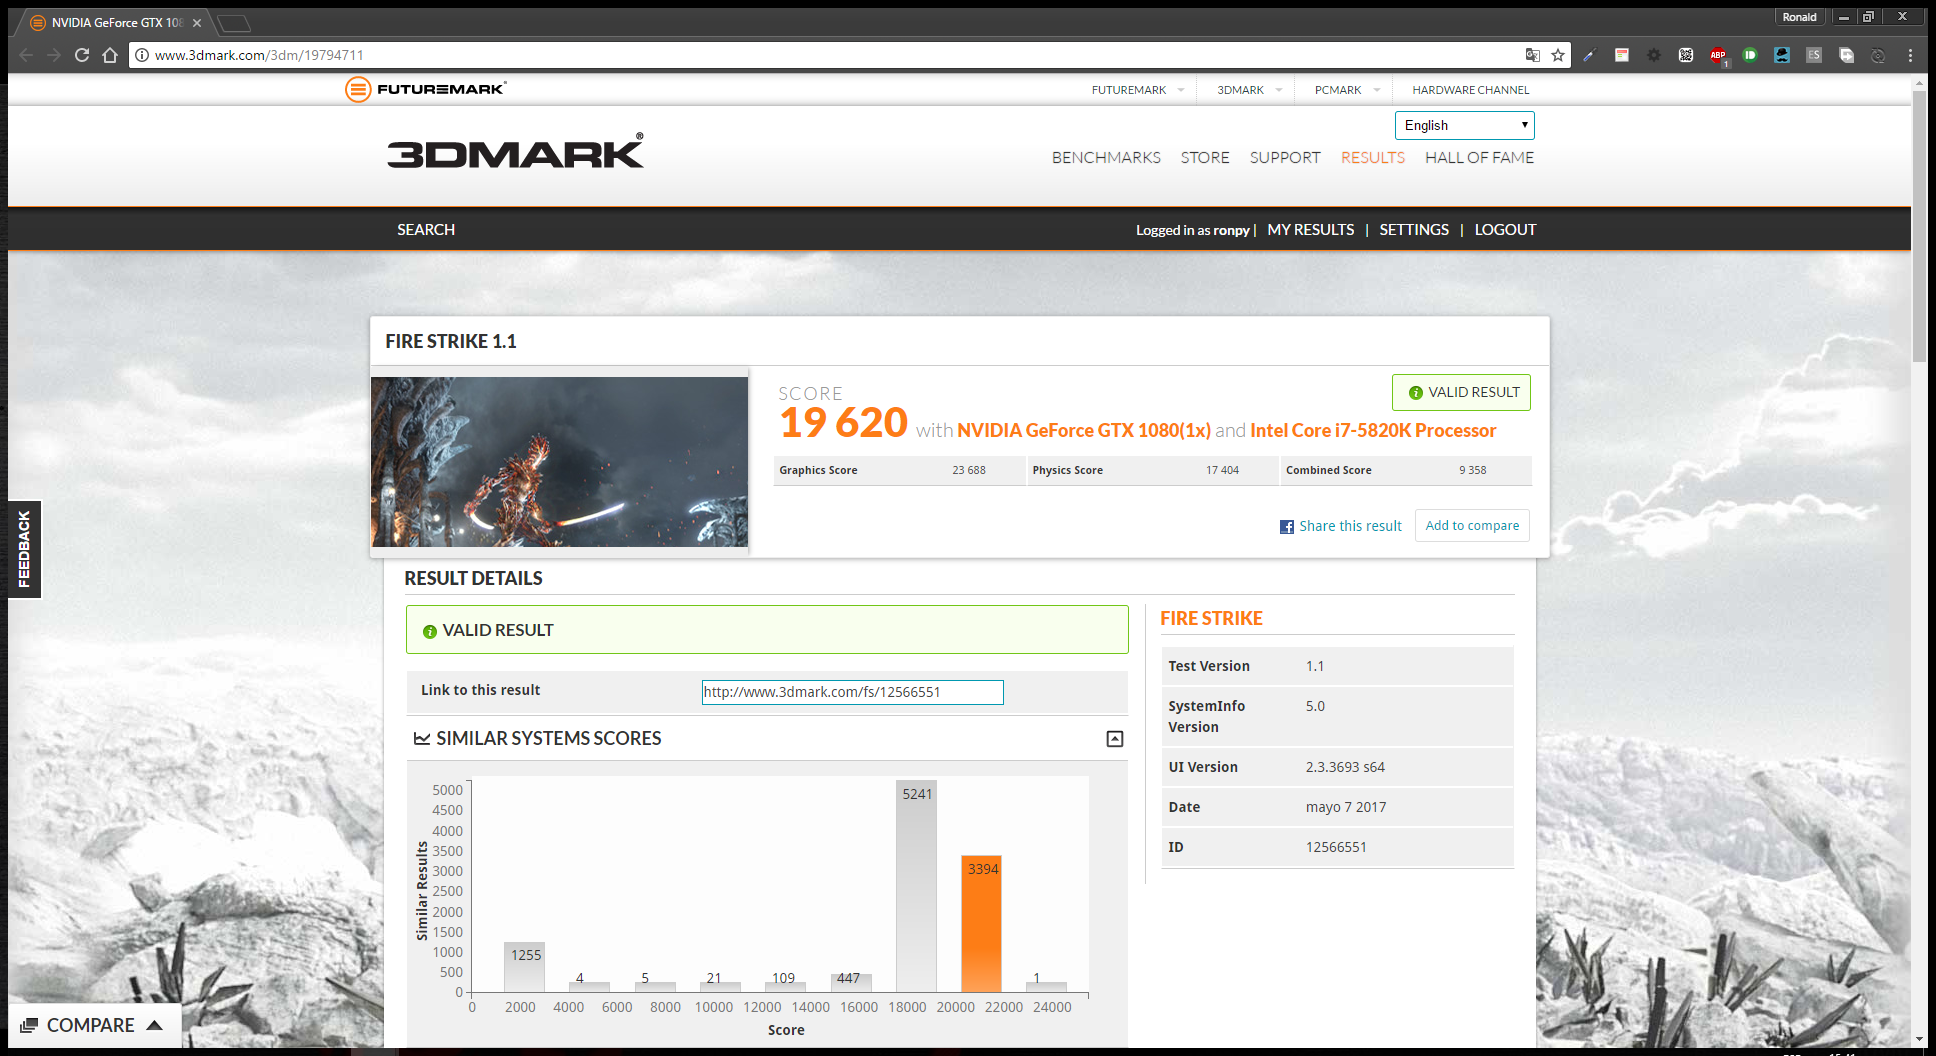Click the Graphics Score value 23 688
This screenshot has width=1936, height=1056.
969,471
